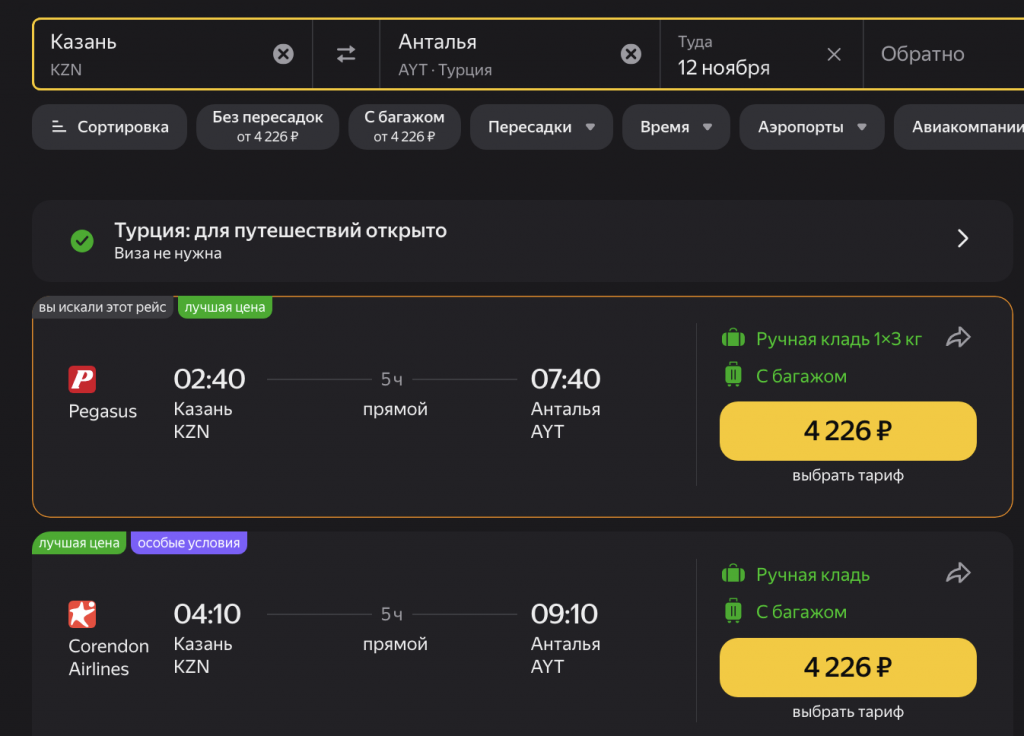Click the Pegasus airline logo

(82, 379)
